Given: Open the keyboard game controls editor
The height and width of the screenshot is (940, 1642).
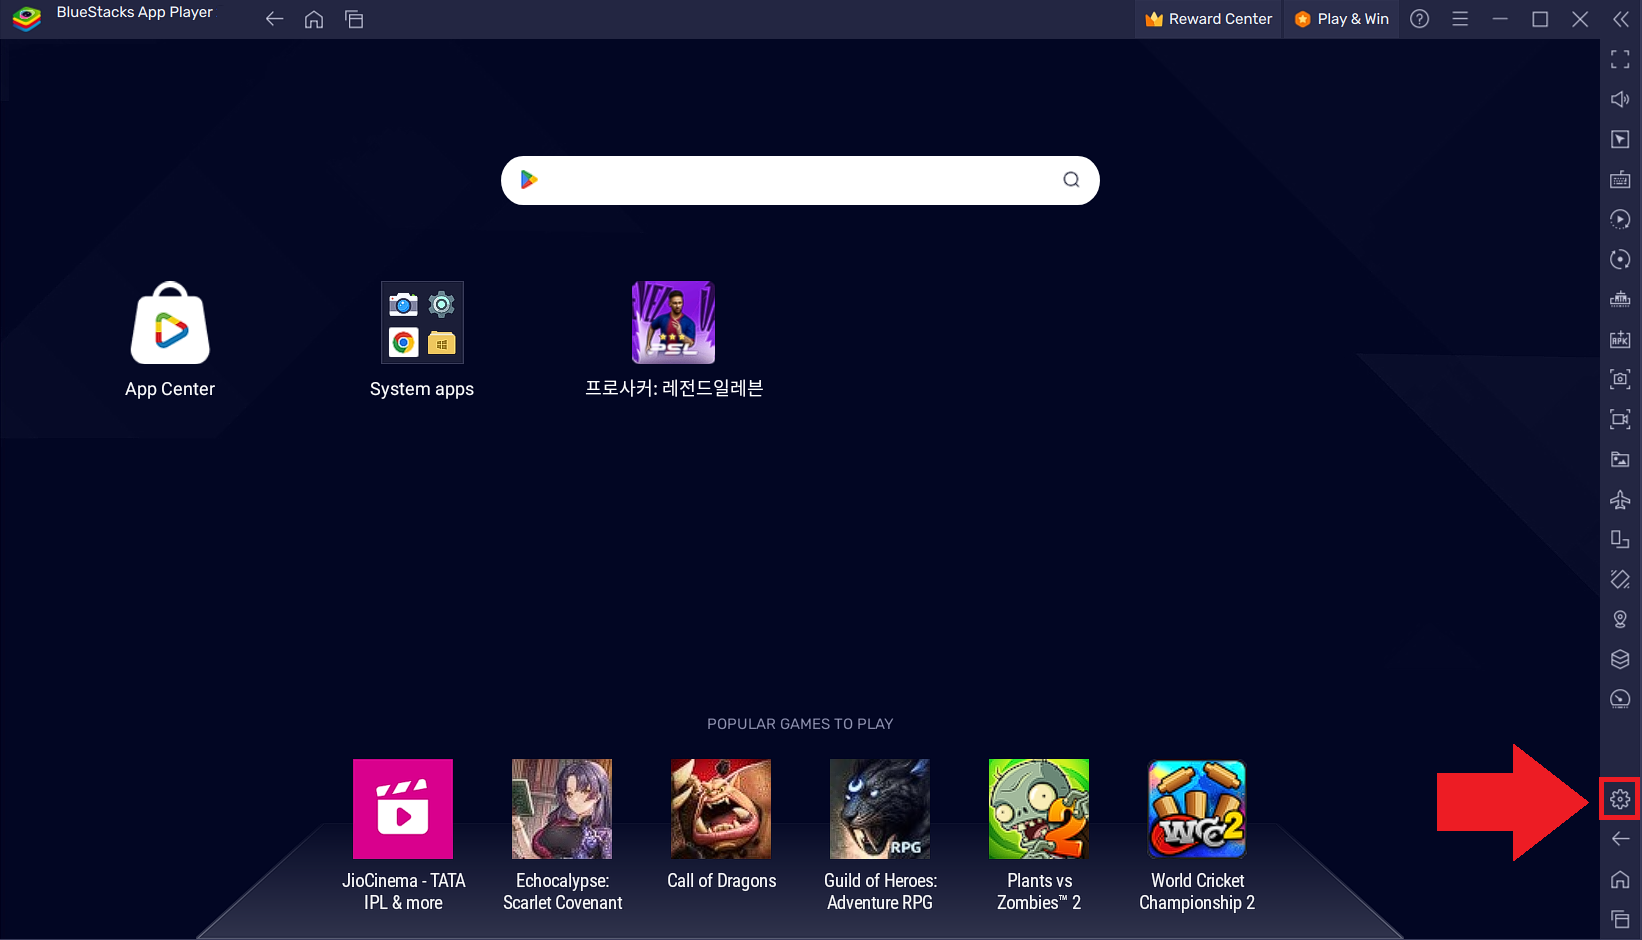Looking at the screenshot, I should click(x=1620, y=179).
